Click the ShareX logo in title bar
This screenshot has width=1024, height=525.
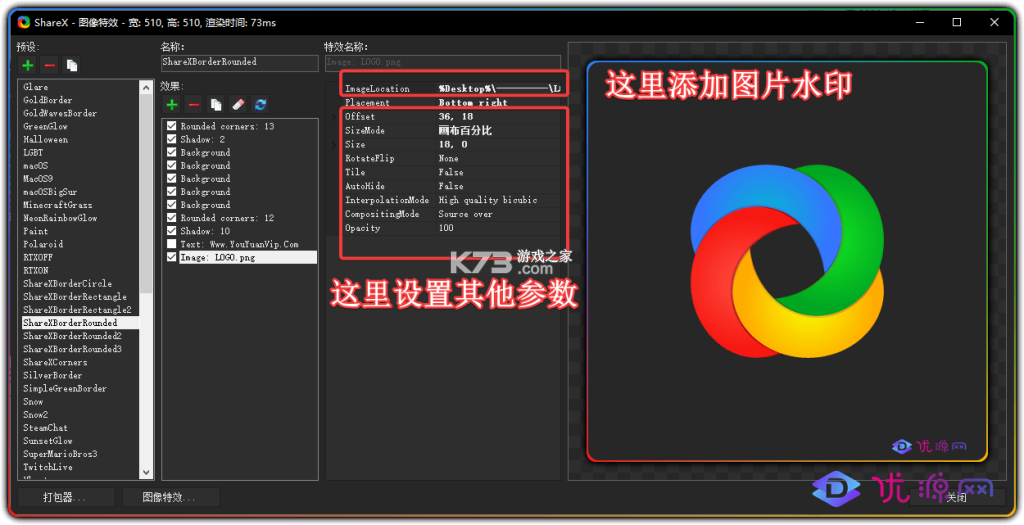[24, 22]
